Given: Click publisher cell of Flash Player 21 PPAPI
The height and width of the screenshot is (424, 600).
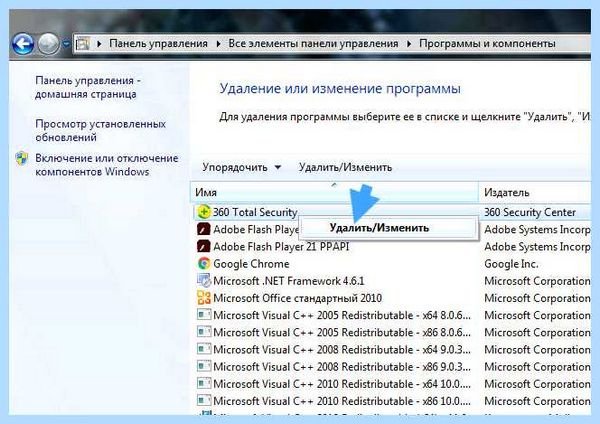Looking at the screenshot, I should [537, 246].
